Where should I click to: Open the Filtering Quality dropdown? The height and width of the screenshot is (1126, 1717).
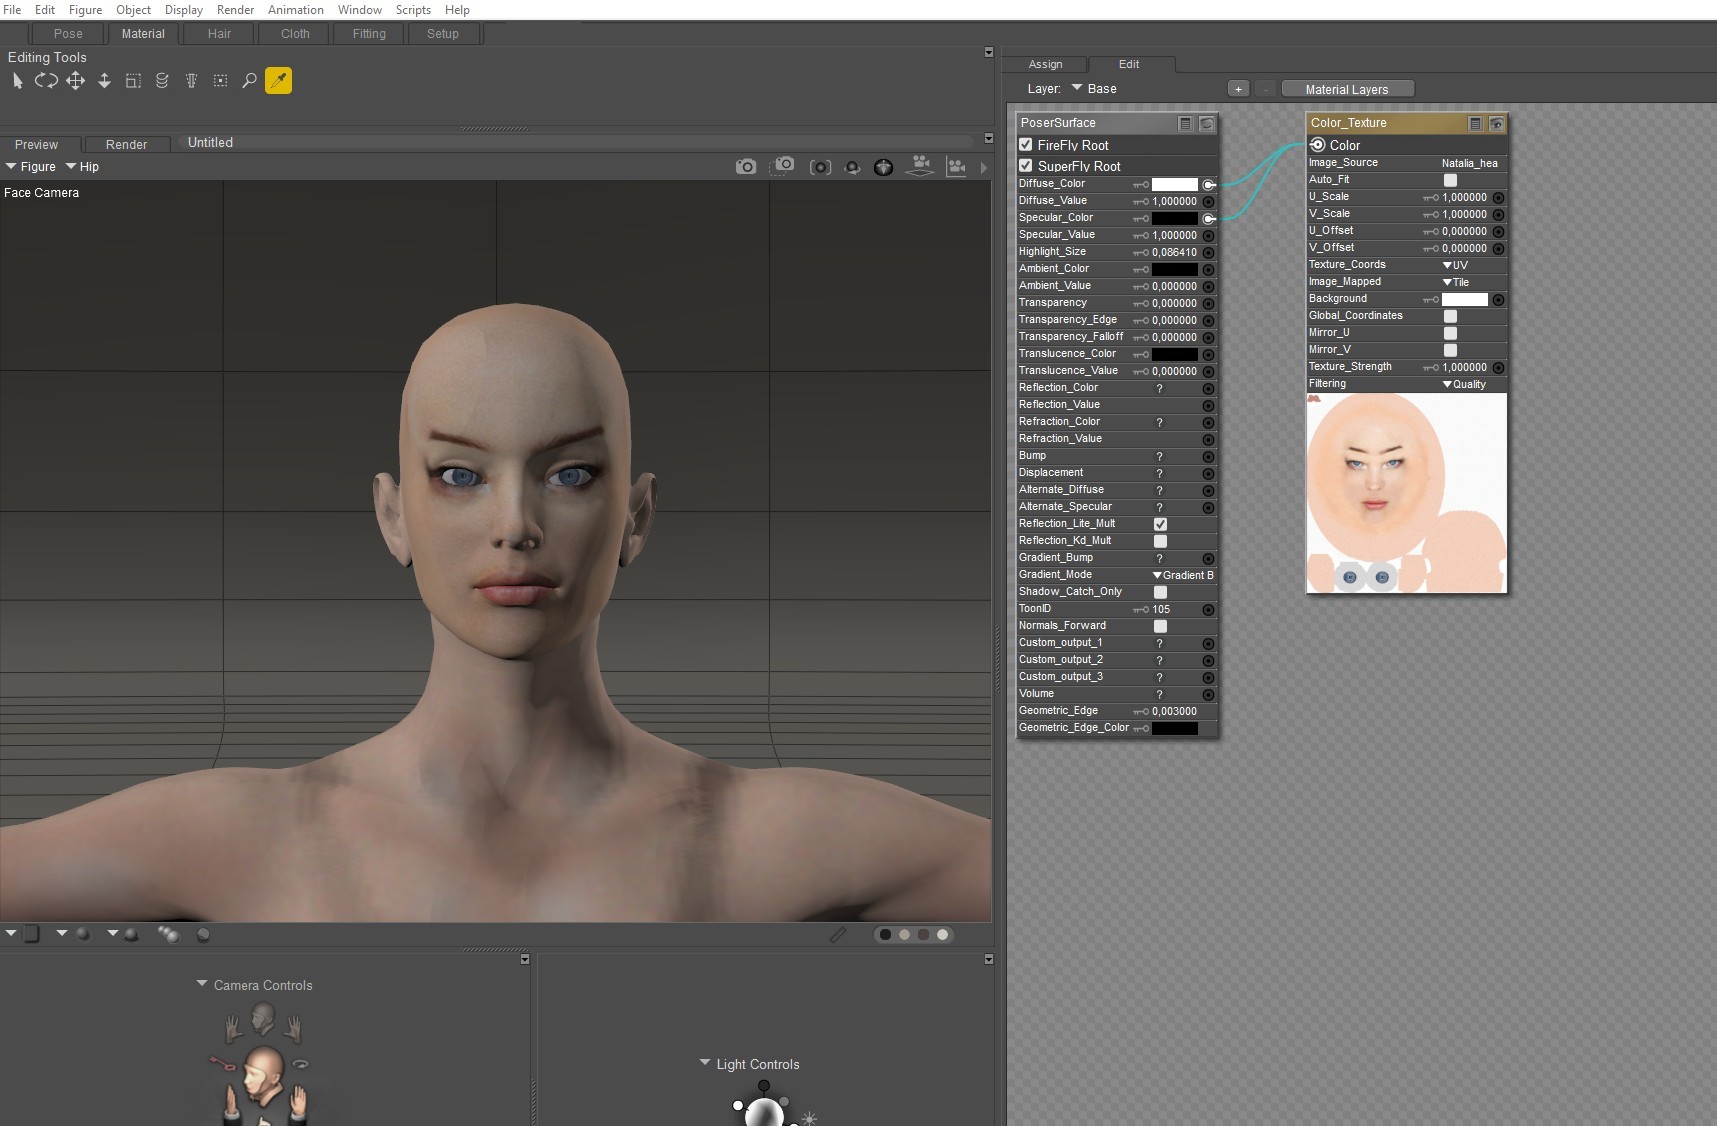(x=1464, y=384)
